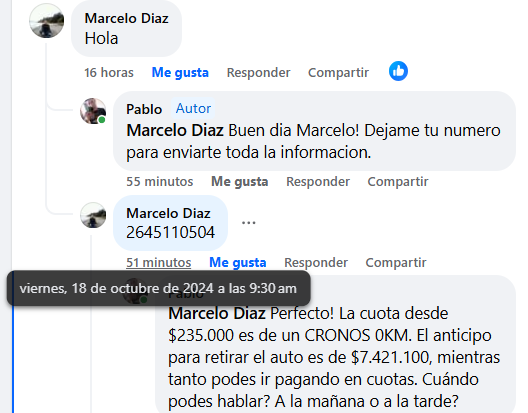Screen dimensions: 528x413
Task: Open Marcelo Diaz's avatar beside phone number comment
Action: tap(93, 215)
